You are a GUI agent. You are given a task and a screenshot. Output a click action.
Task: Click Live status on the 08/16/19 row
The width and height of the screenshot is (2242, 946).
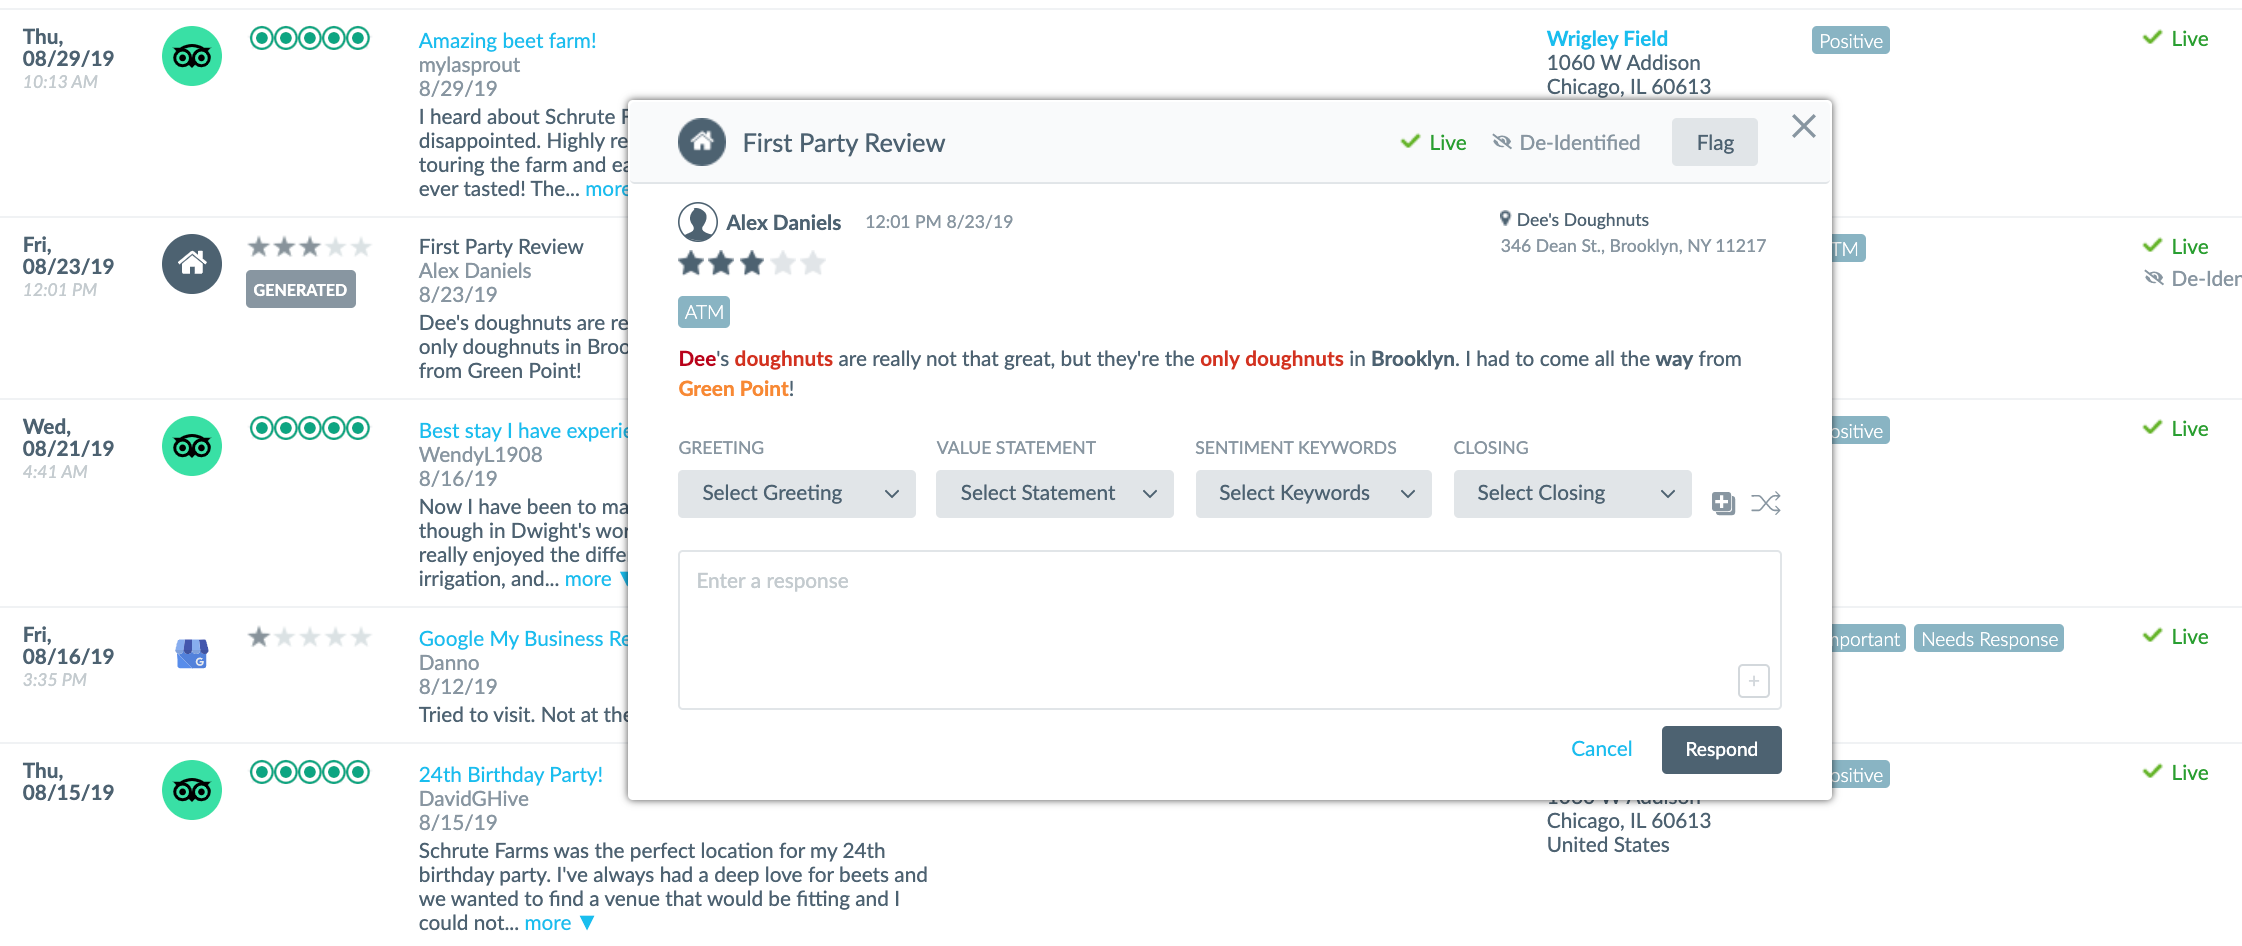click(2176, 637)
